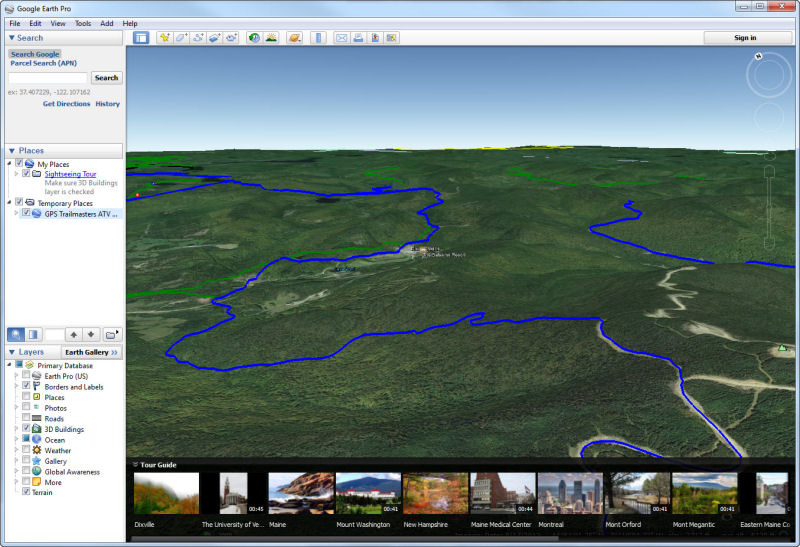Click the Sign in button
Screen dimensions: 800x547
745,38
